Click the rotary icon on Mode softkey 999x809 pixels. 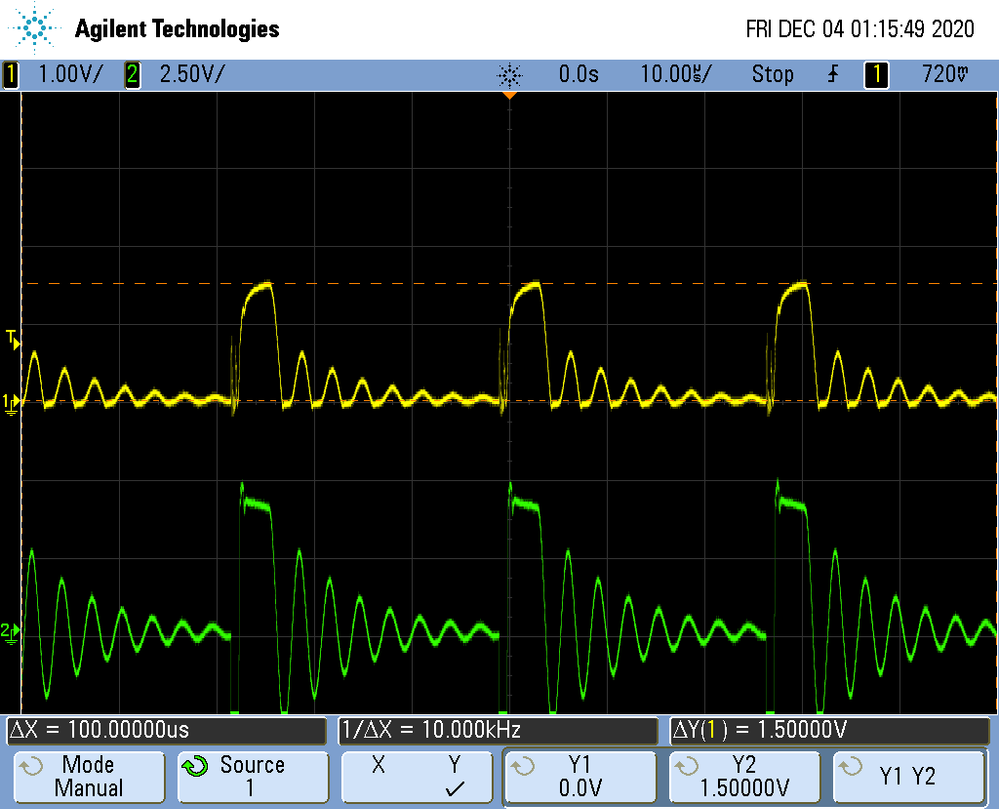31,766
